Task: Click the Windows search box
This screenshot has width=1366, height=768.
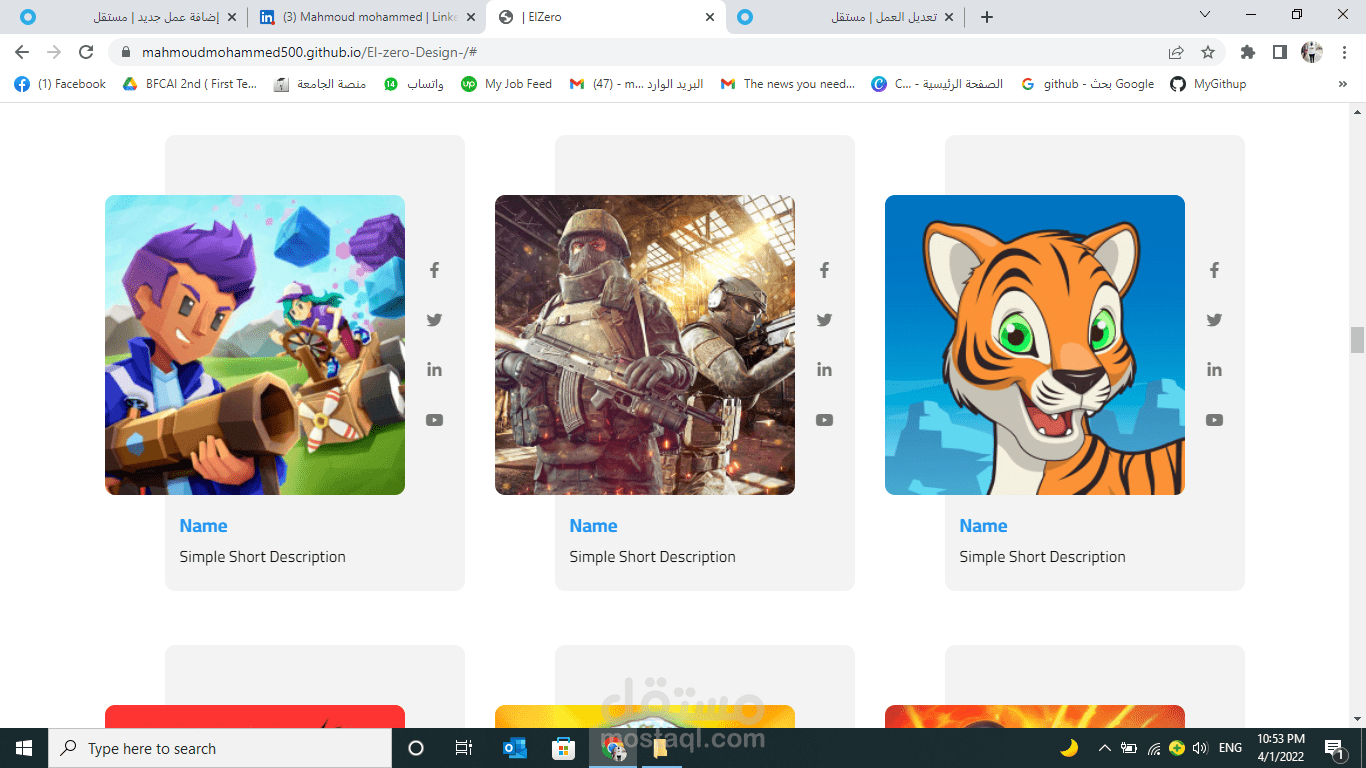Action: tap(220, 748)
